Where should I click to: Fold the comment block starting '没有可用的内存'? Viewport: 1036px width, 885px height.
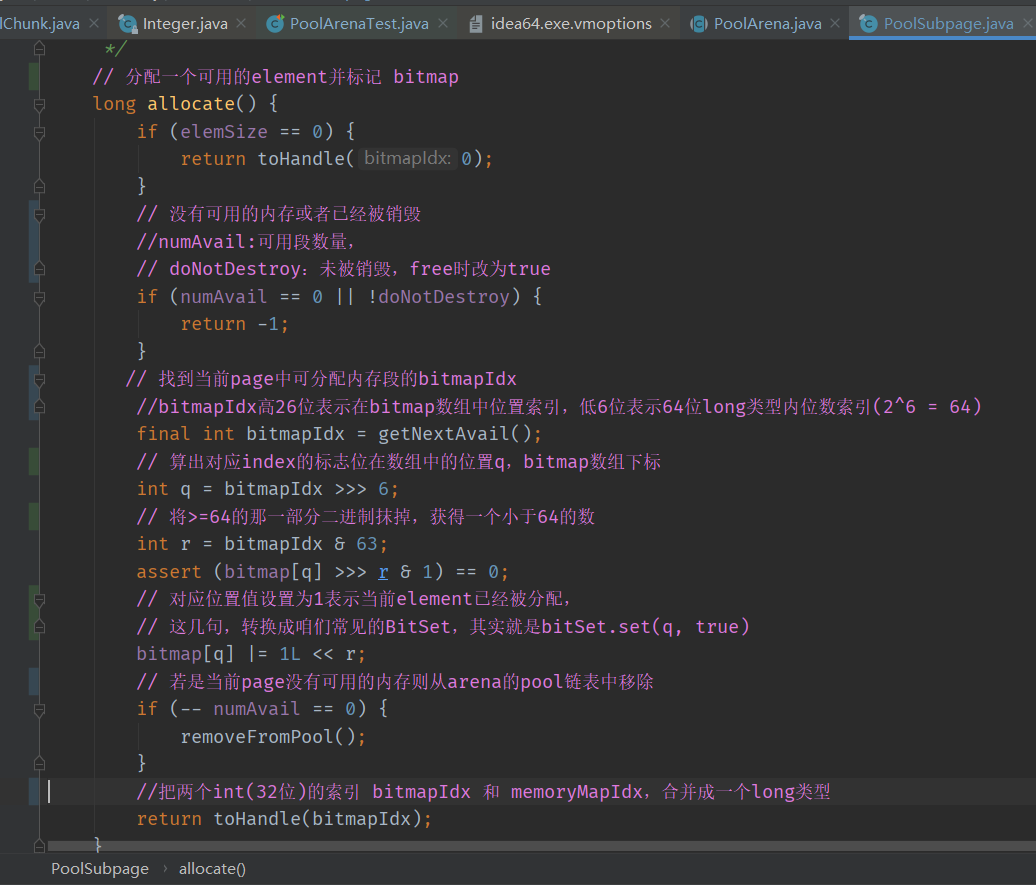click(x=40, y=215)
